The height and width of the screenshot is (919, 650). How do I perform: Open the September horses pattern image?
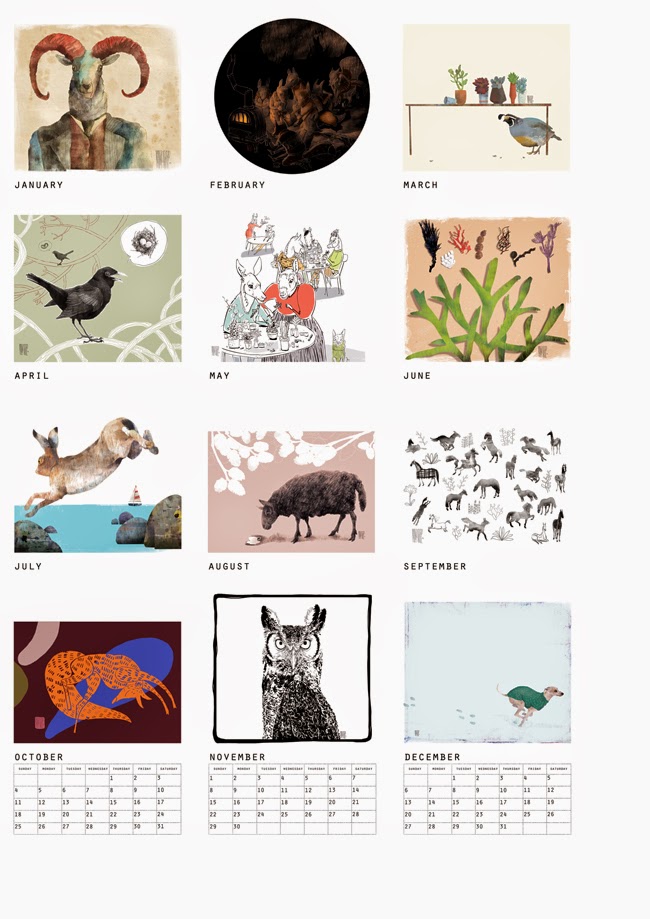486,486
